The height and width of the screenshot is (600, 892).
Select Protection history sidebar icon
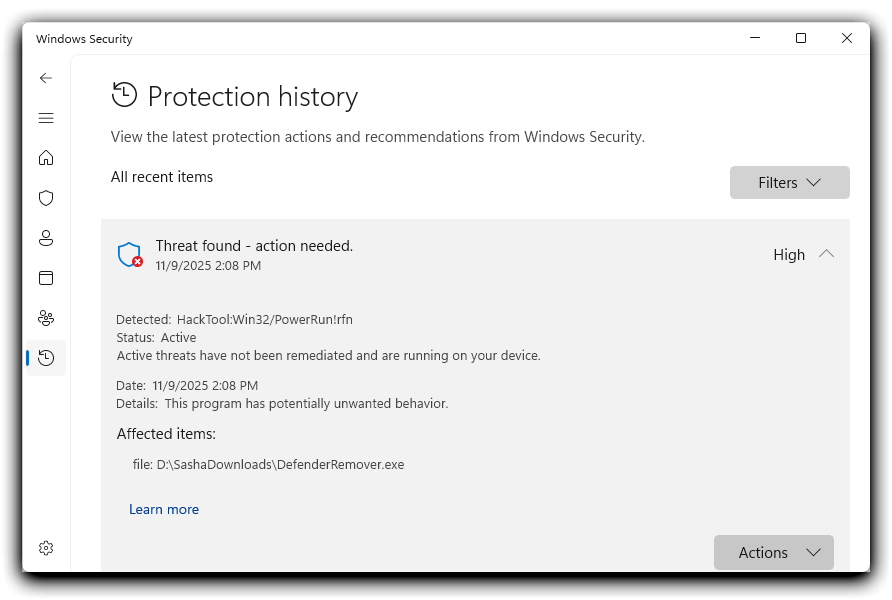tap(46, 358)
